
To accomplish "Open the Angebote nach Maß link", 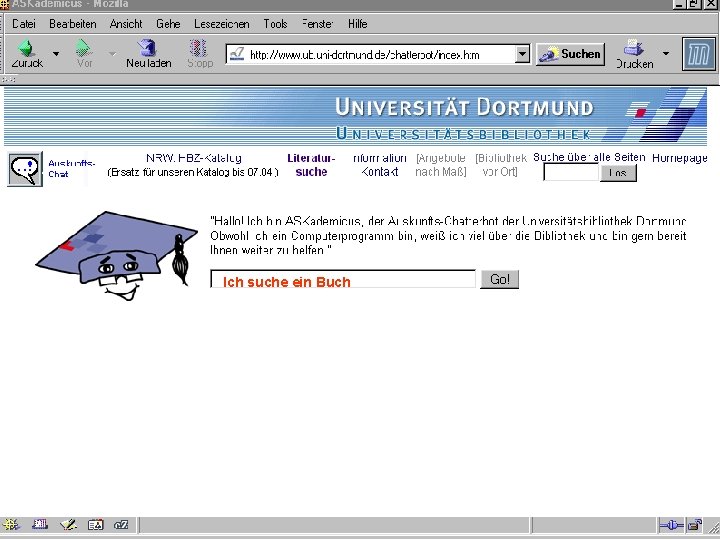I will pos(441,165).
